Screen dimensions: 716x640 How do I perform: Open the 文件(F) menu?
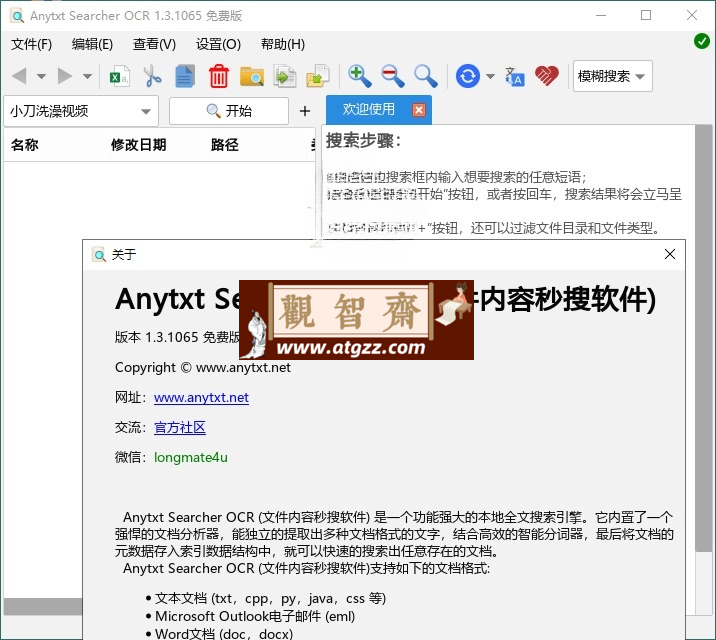[32, 44]
